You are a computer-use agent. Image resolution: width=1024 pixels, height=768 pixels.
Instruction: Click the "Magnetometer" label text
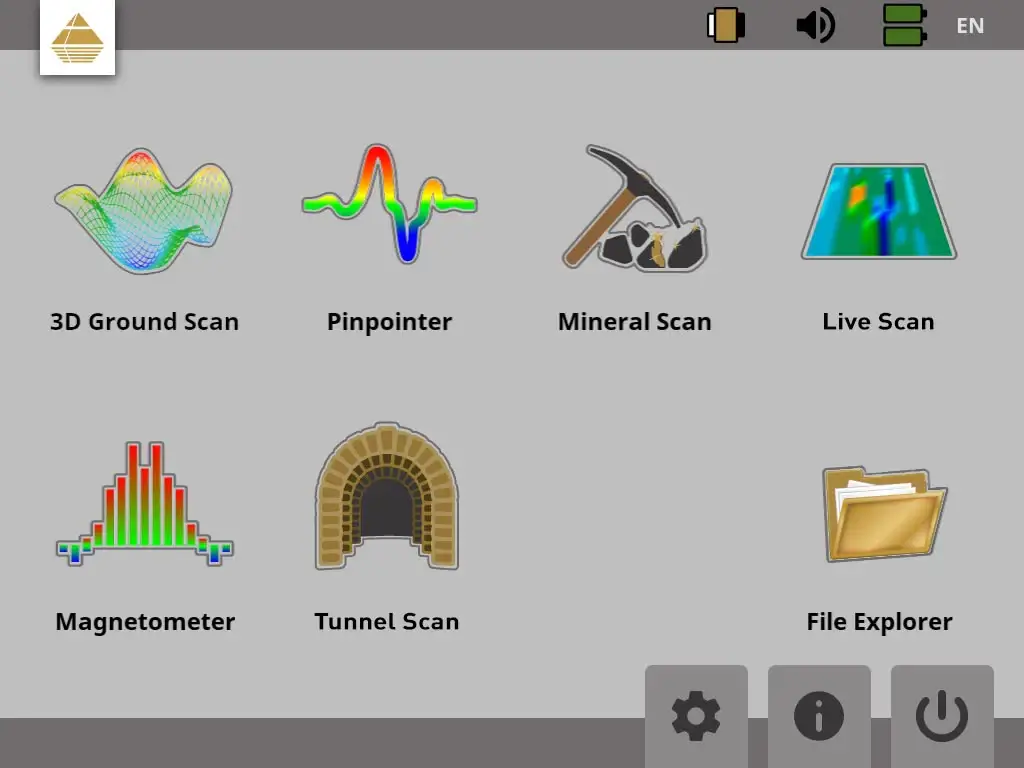tap(145, 622)
